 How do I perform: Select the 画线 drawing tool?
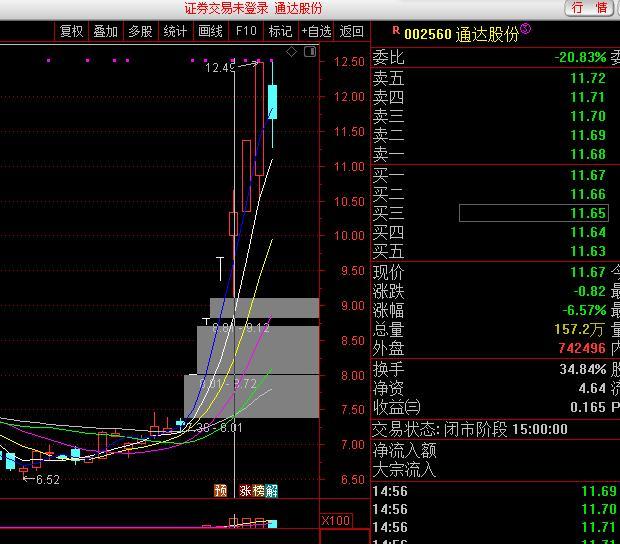pos(210,31)
